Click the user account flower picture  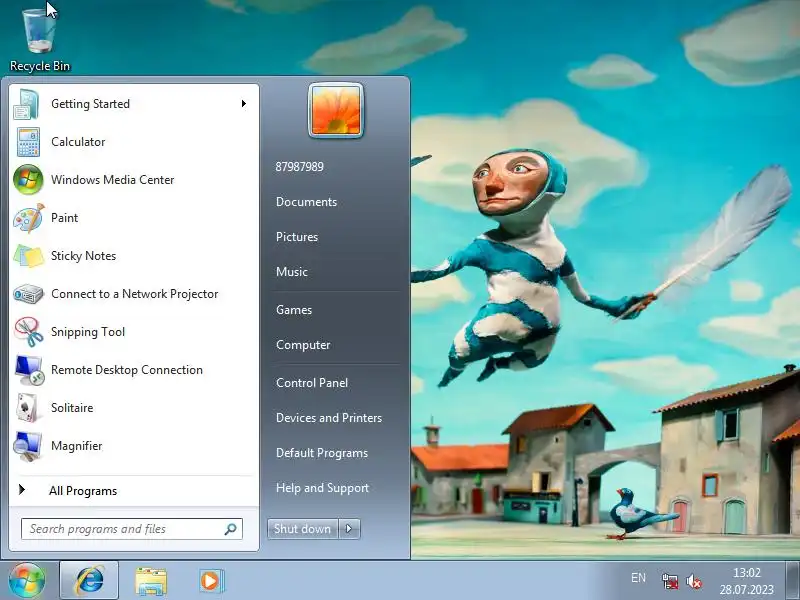click(336, 110)
